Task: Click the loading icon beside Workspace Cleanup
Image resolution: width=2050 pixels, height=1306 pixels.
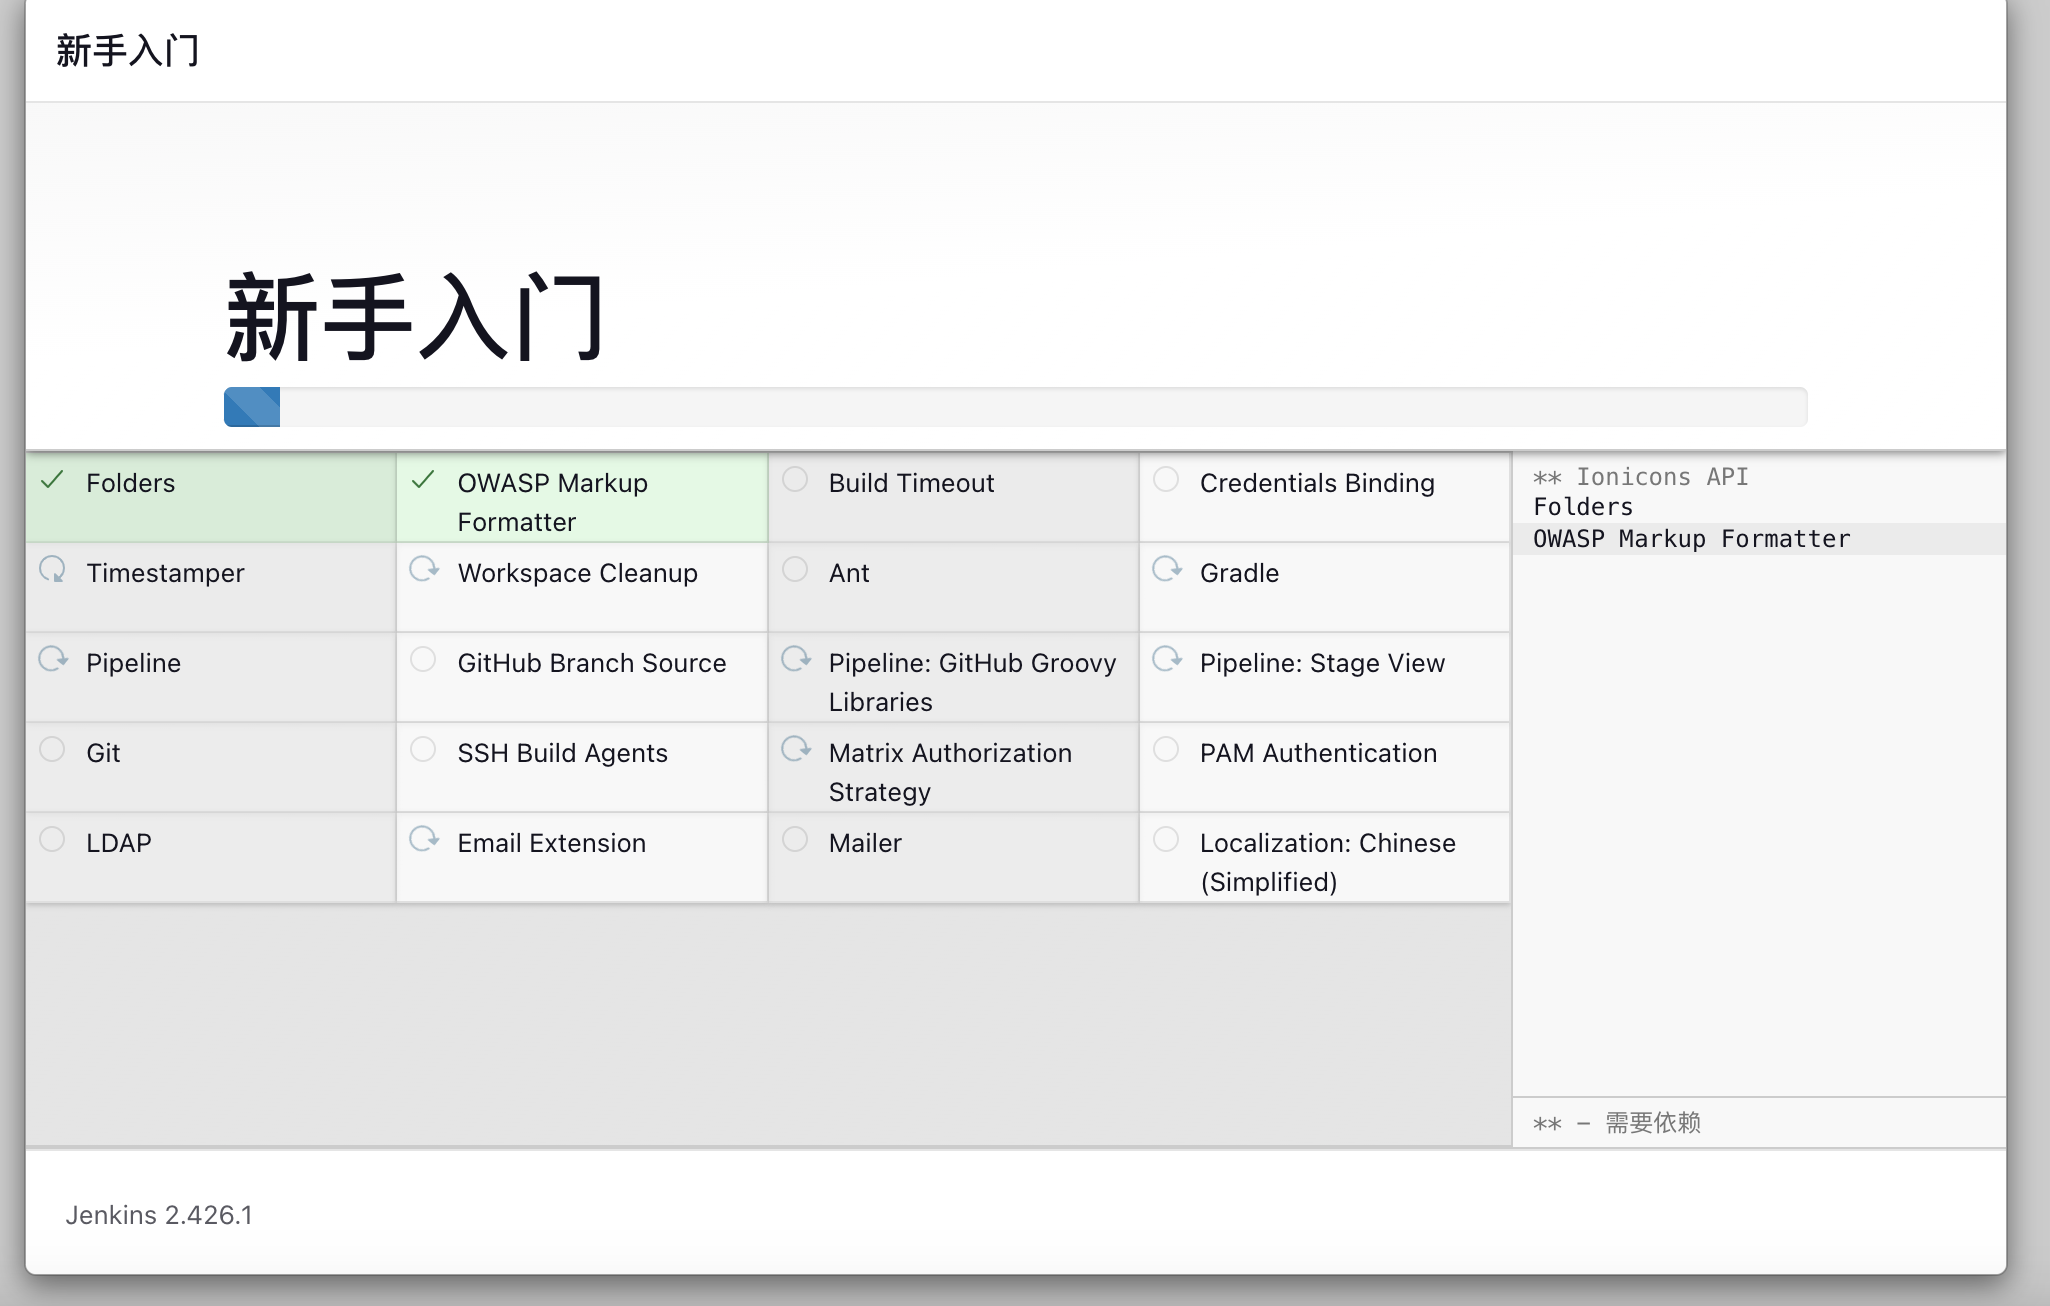Action: [424, 569]
